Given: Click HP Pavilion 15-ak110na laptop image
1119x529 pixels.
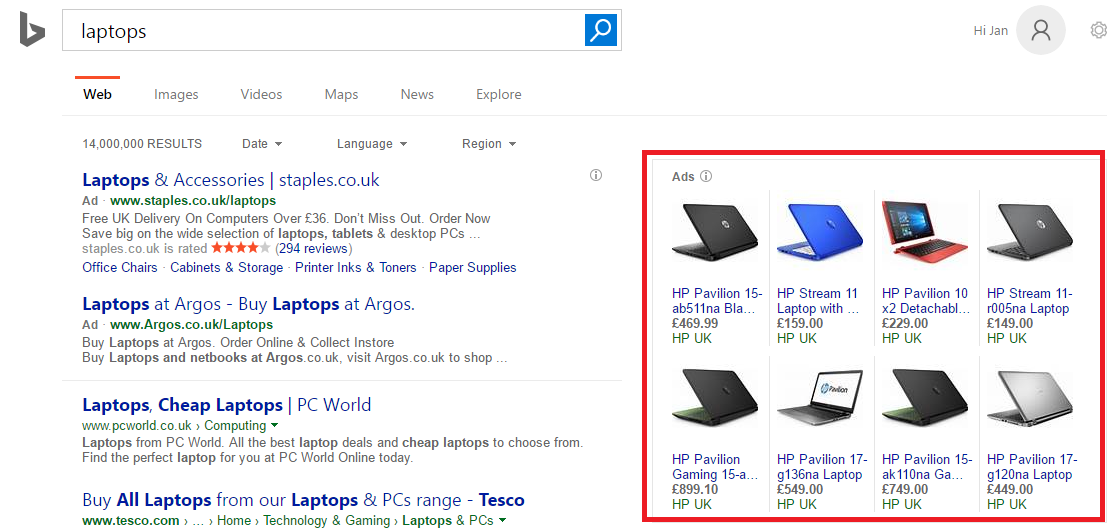Looking at the screenshot, I should (926, 398).
